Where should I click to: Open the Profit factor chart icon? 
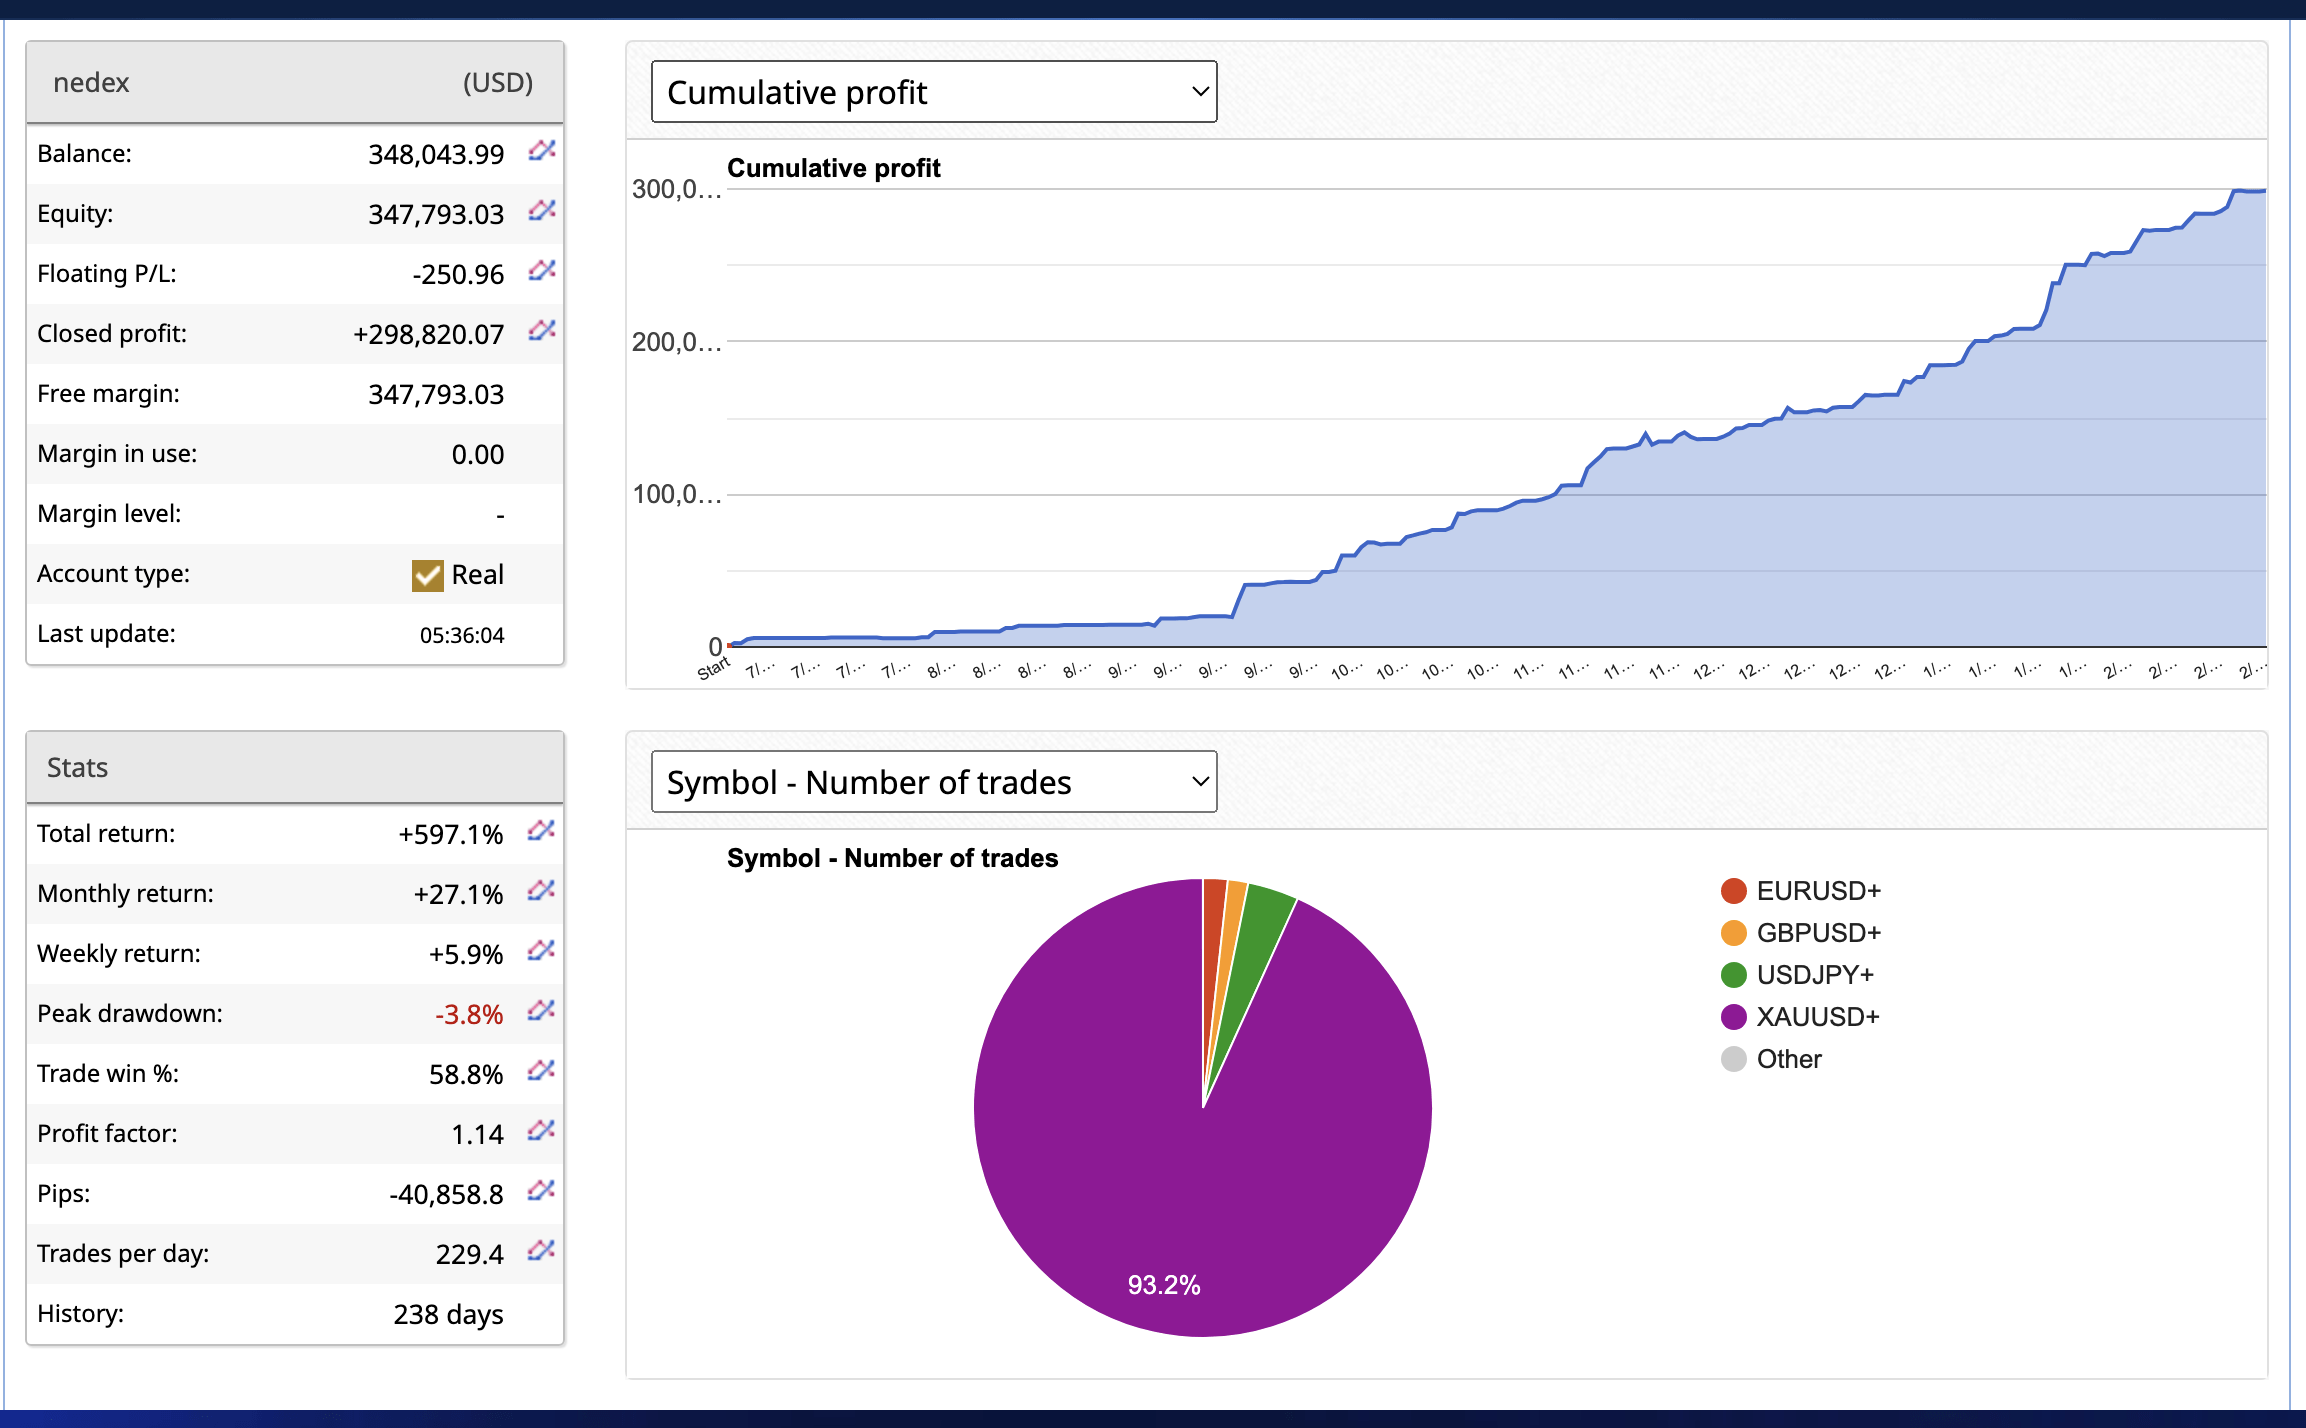[541, 1131]
